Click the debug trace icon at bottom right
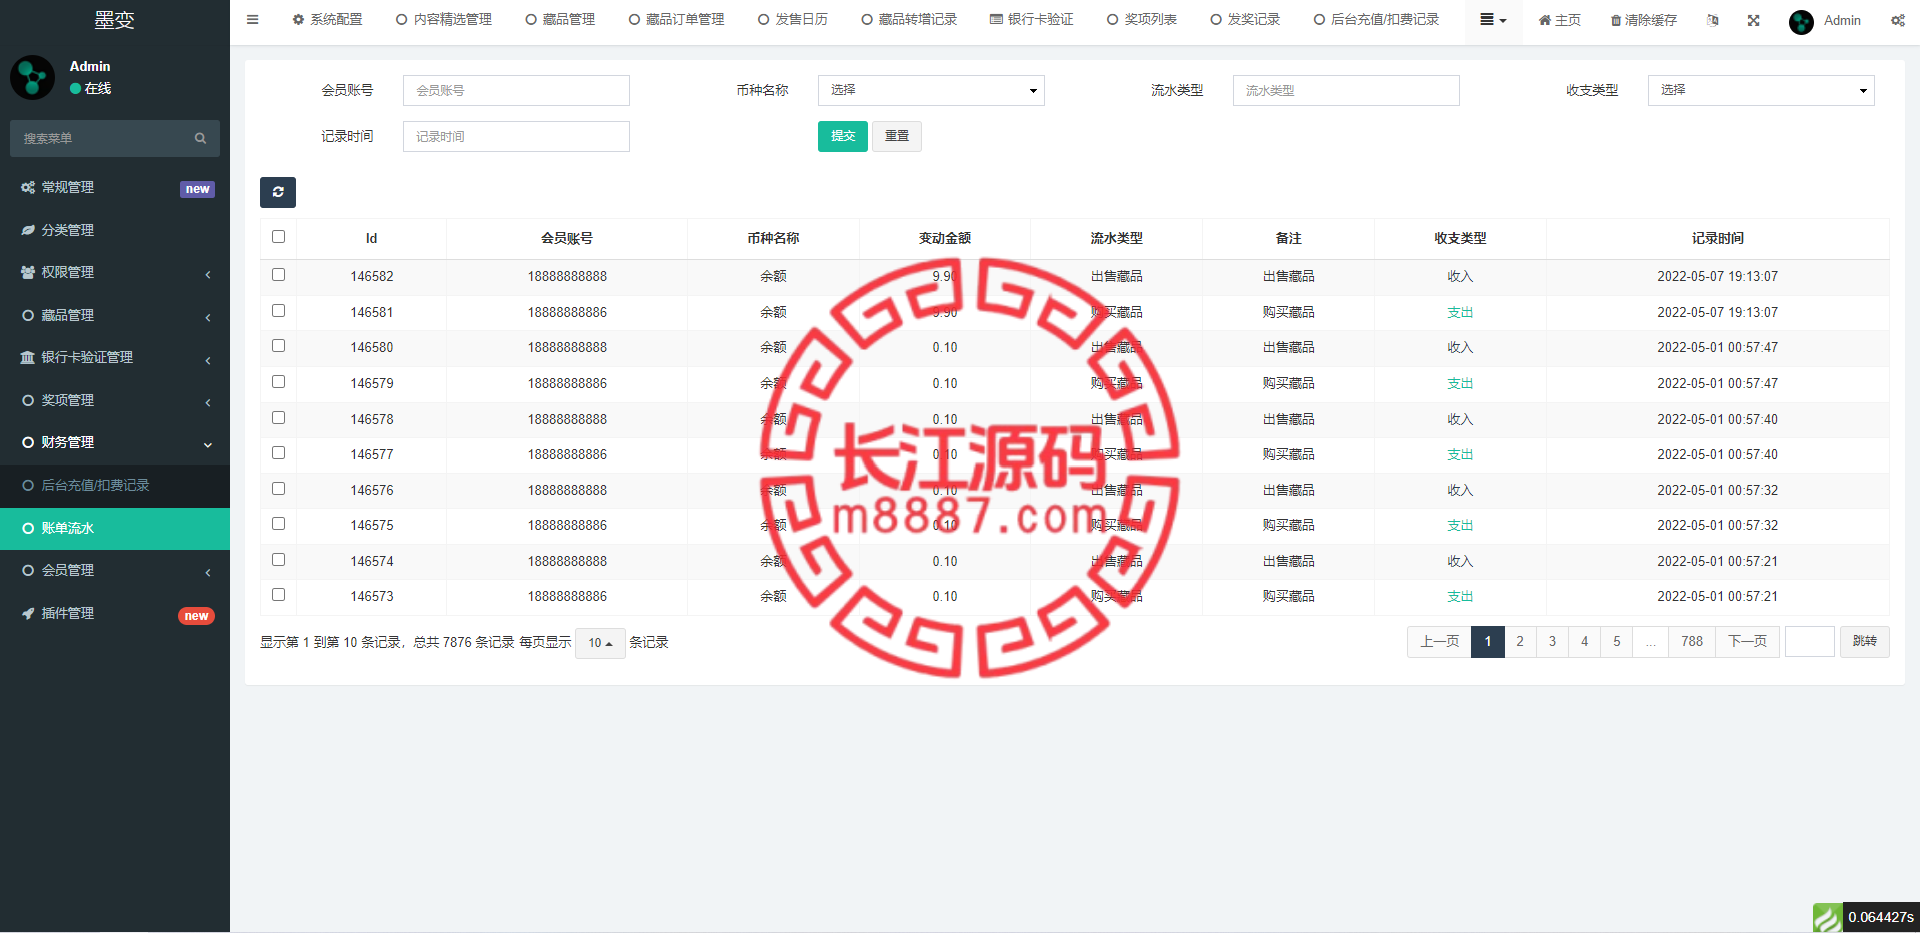This screenshot has width=1920, height=933. tap(1827, 917)
